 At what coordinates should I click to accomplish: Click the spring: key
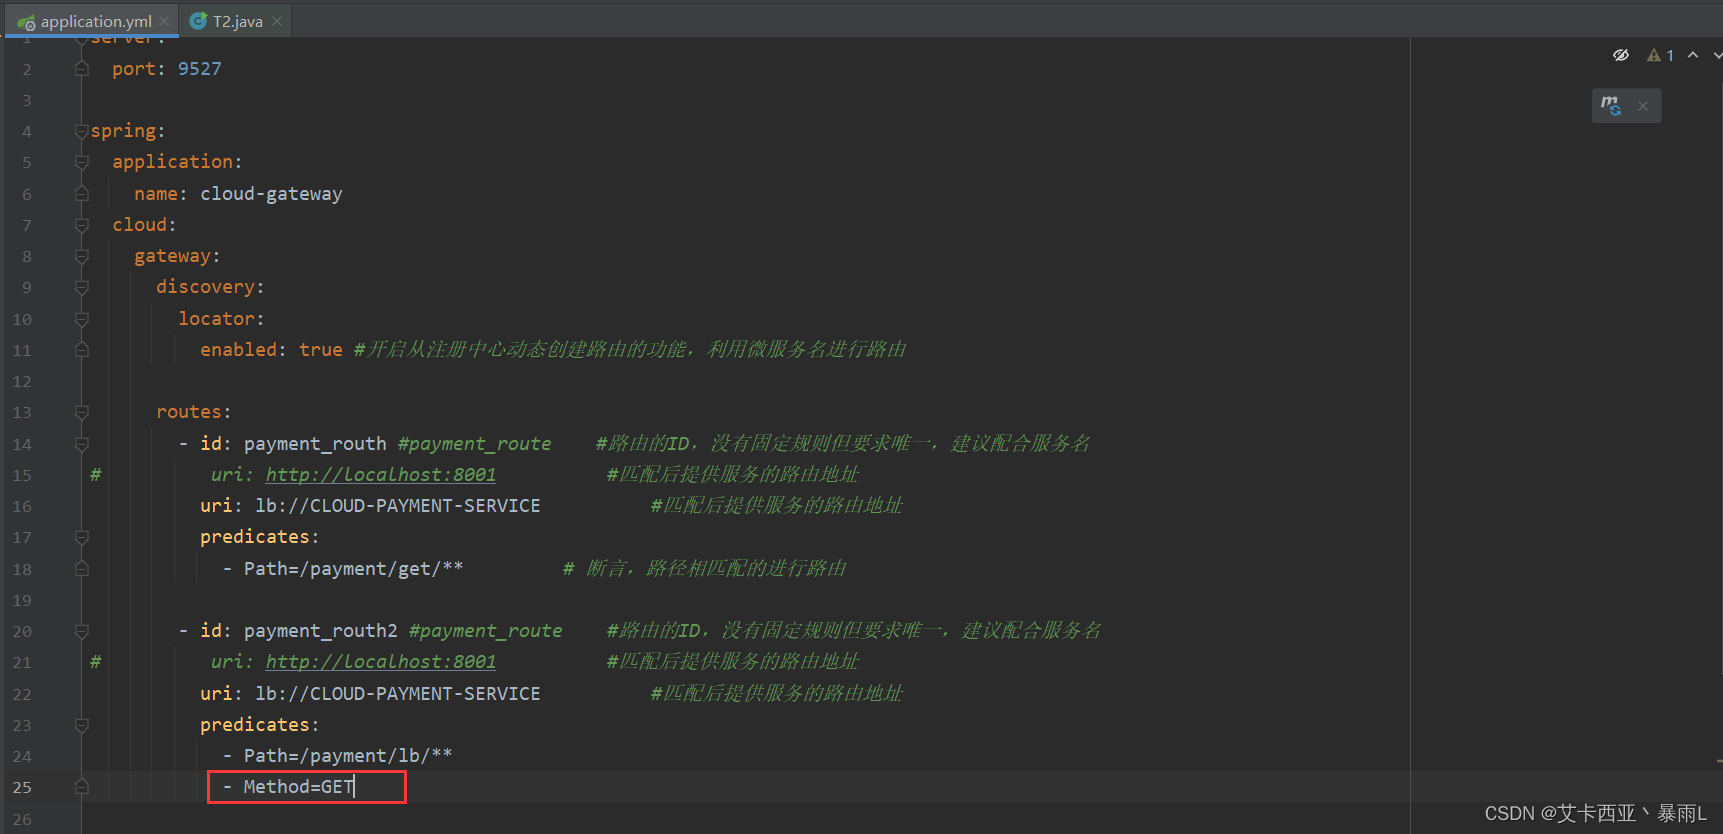(x=128, y=131)
